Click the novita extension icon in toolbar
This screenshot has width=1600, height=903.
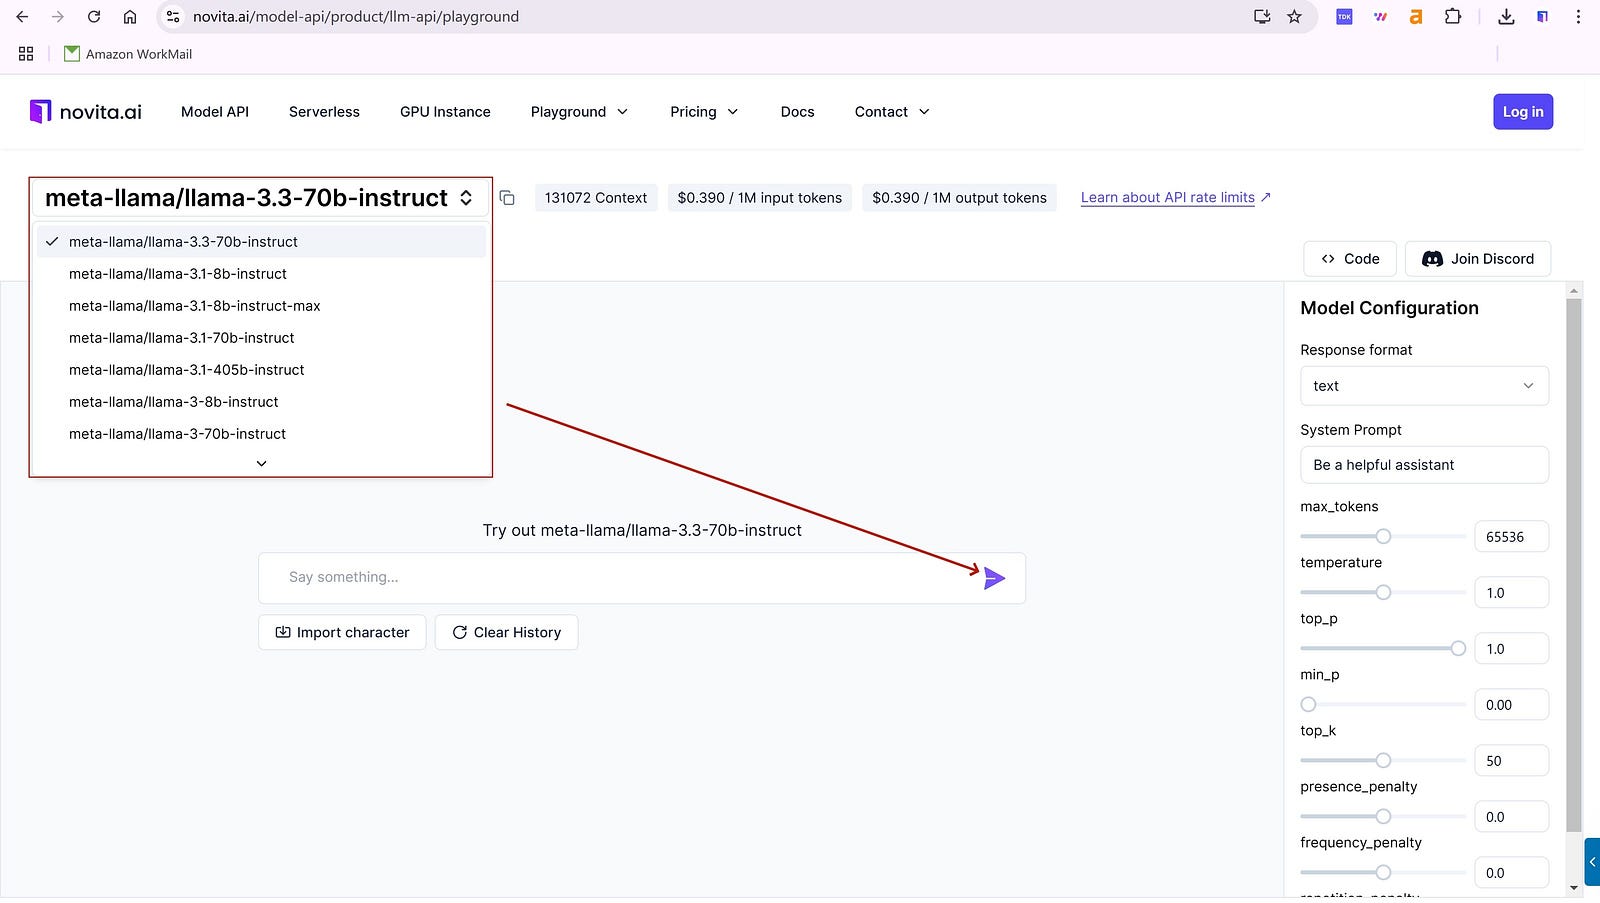pos(1542,17)
